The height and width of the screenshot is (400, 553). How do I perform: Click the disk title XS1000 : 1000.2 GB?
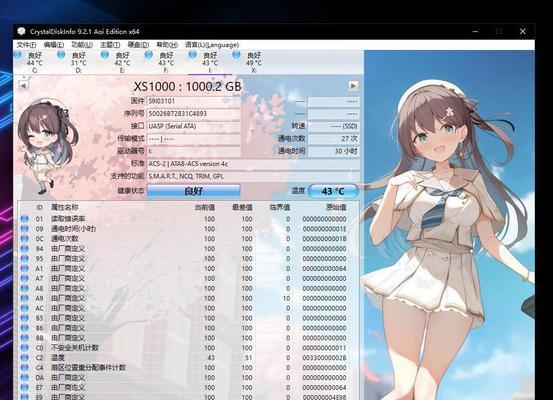[x=188, y=86]
